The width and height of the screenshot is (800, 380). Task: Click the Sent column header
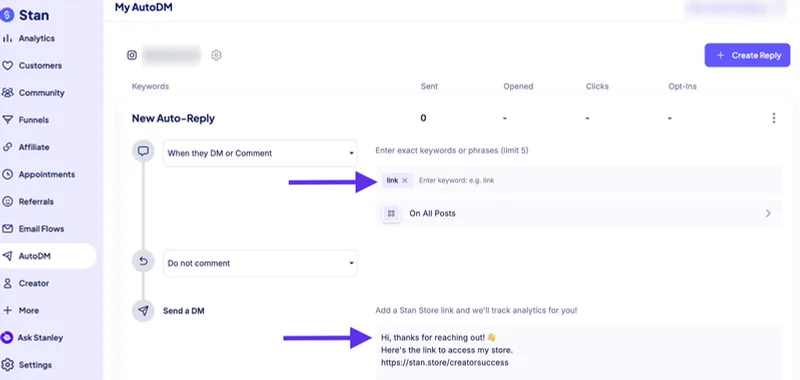click(429, 87)
